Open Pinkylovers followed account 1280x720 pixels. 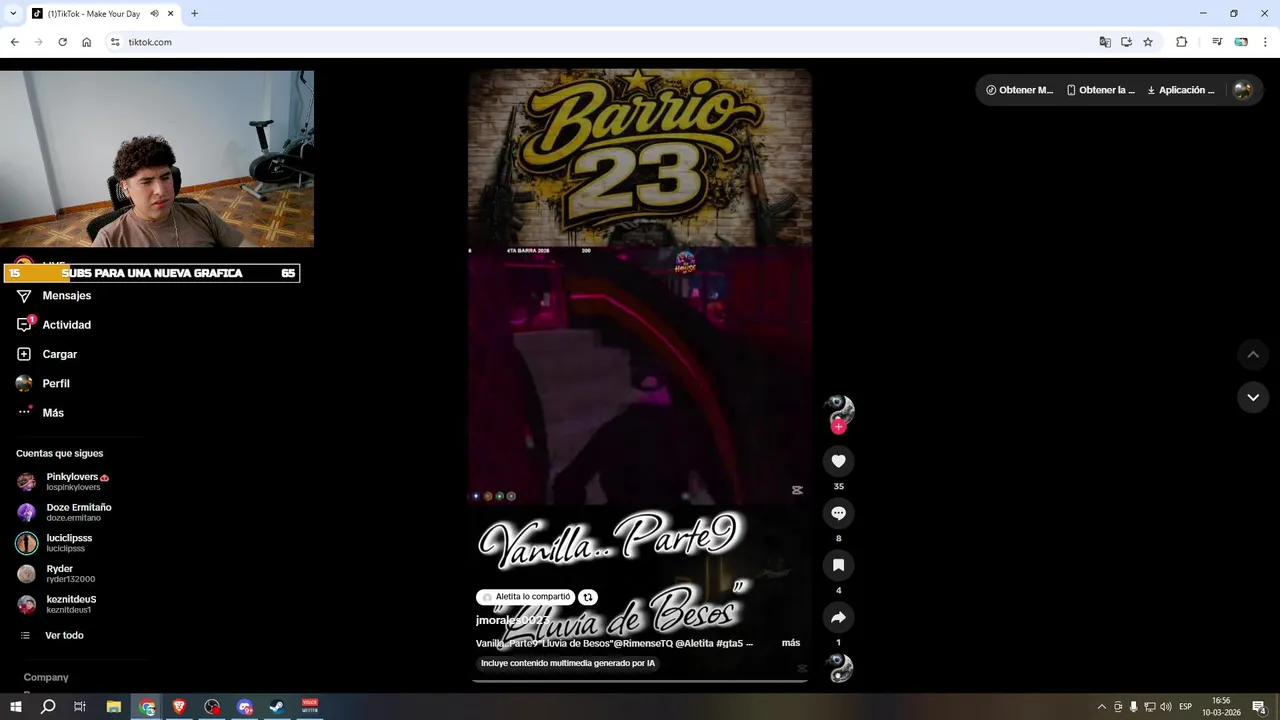point(63,482)
